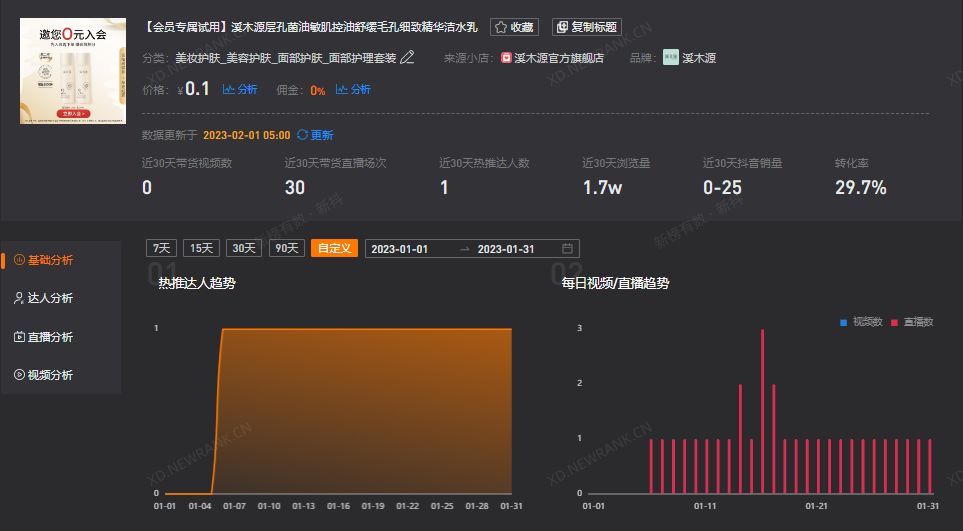Switch to 达人分析 tab
The width and height of the screenshot is (963, 531).
click(x=50, y=298)
